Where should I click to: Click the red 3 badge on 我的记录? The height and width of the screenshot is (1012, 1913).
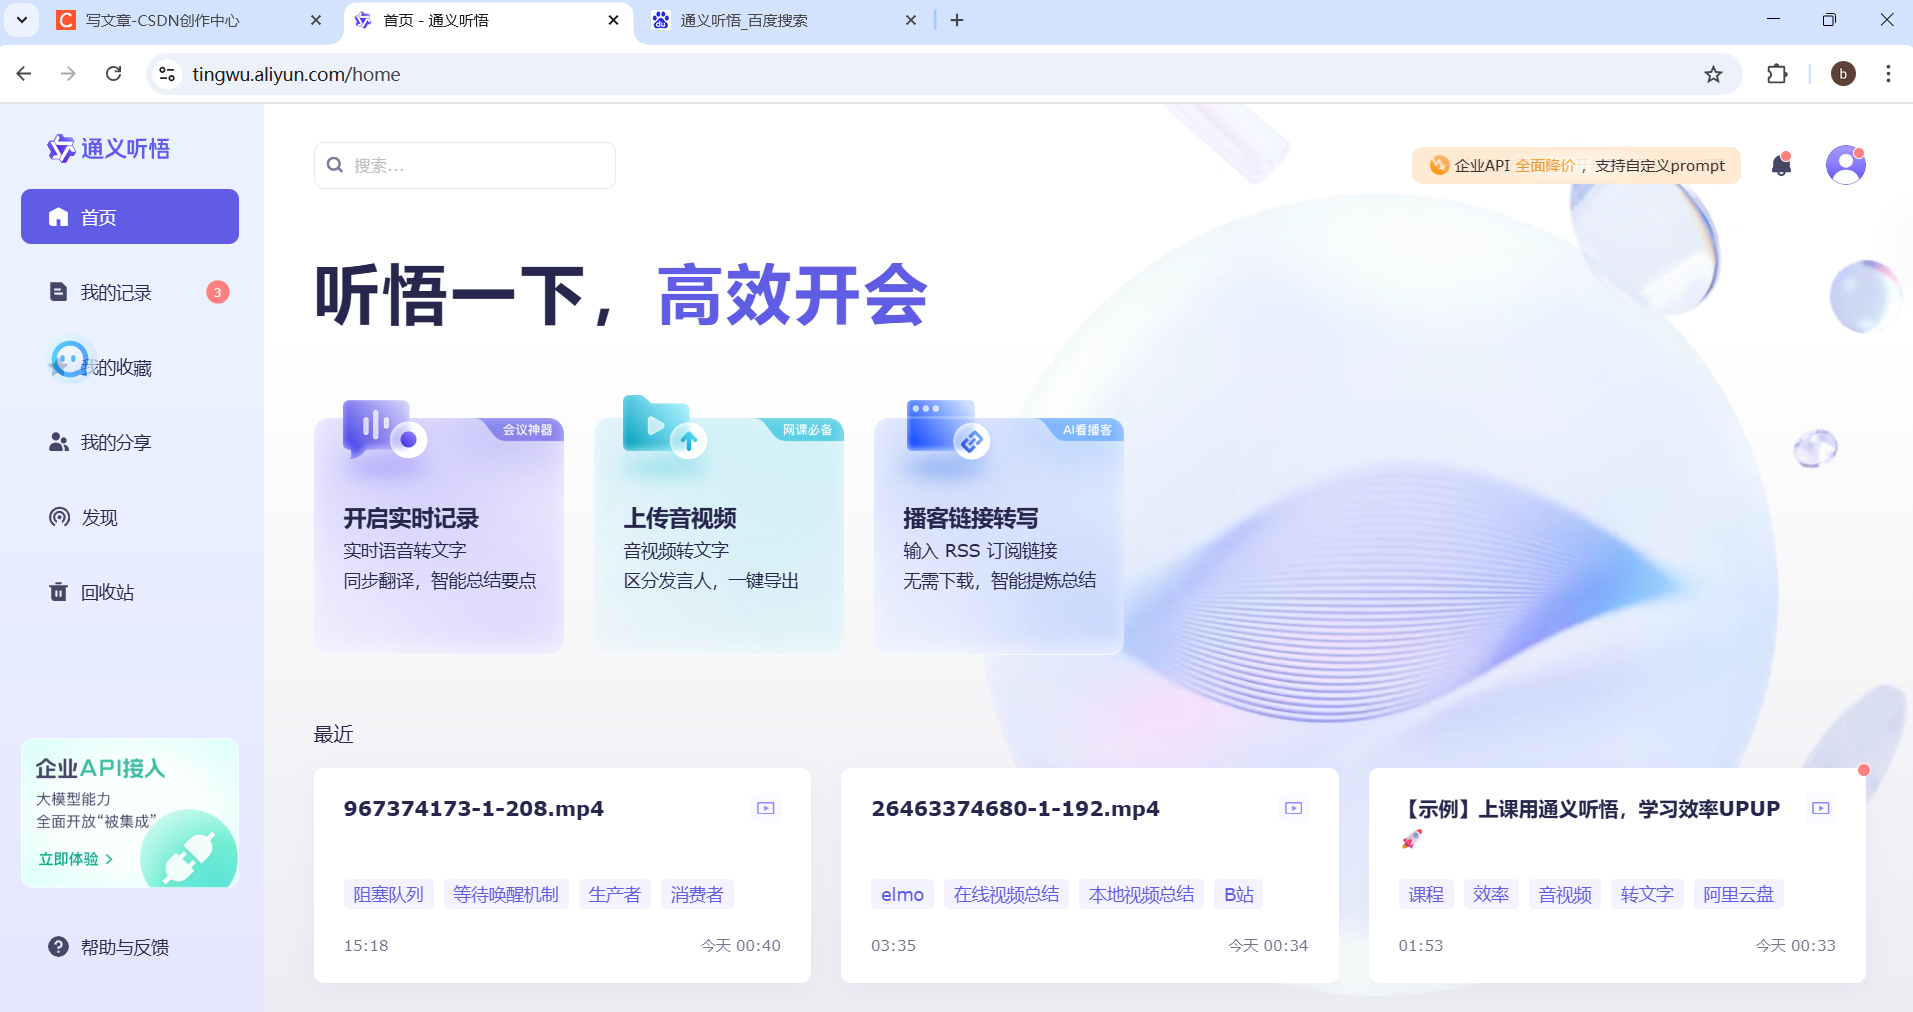(x=218, y=292)
